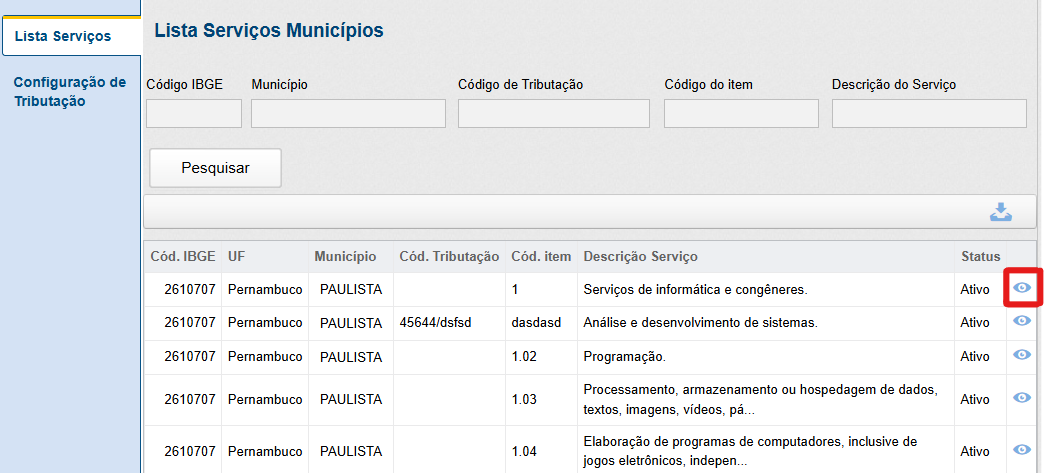Open eye icon for item 1.04 row
The width and height of the screenshot is (1044, 473).
click(x=1021, y=449)
